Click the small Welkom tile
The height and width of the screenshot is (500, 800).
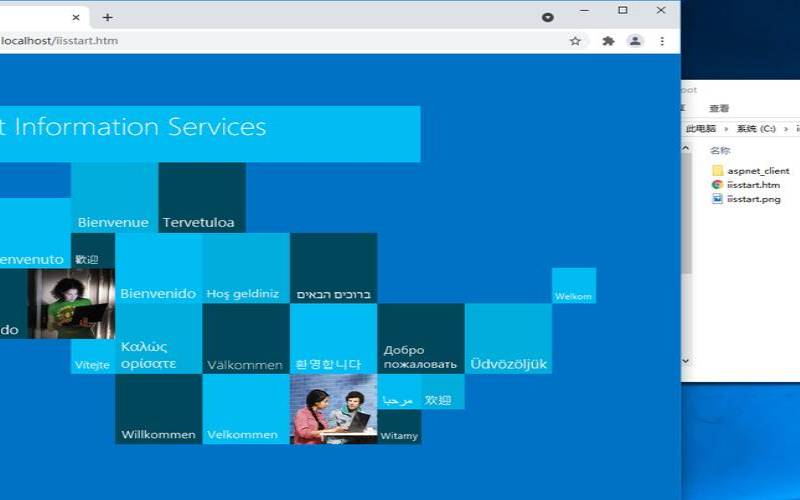click(x=574, y=286)
